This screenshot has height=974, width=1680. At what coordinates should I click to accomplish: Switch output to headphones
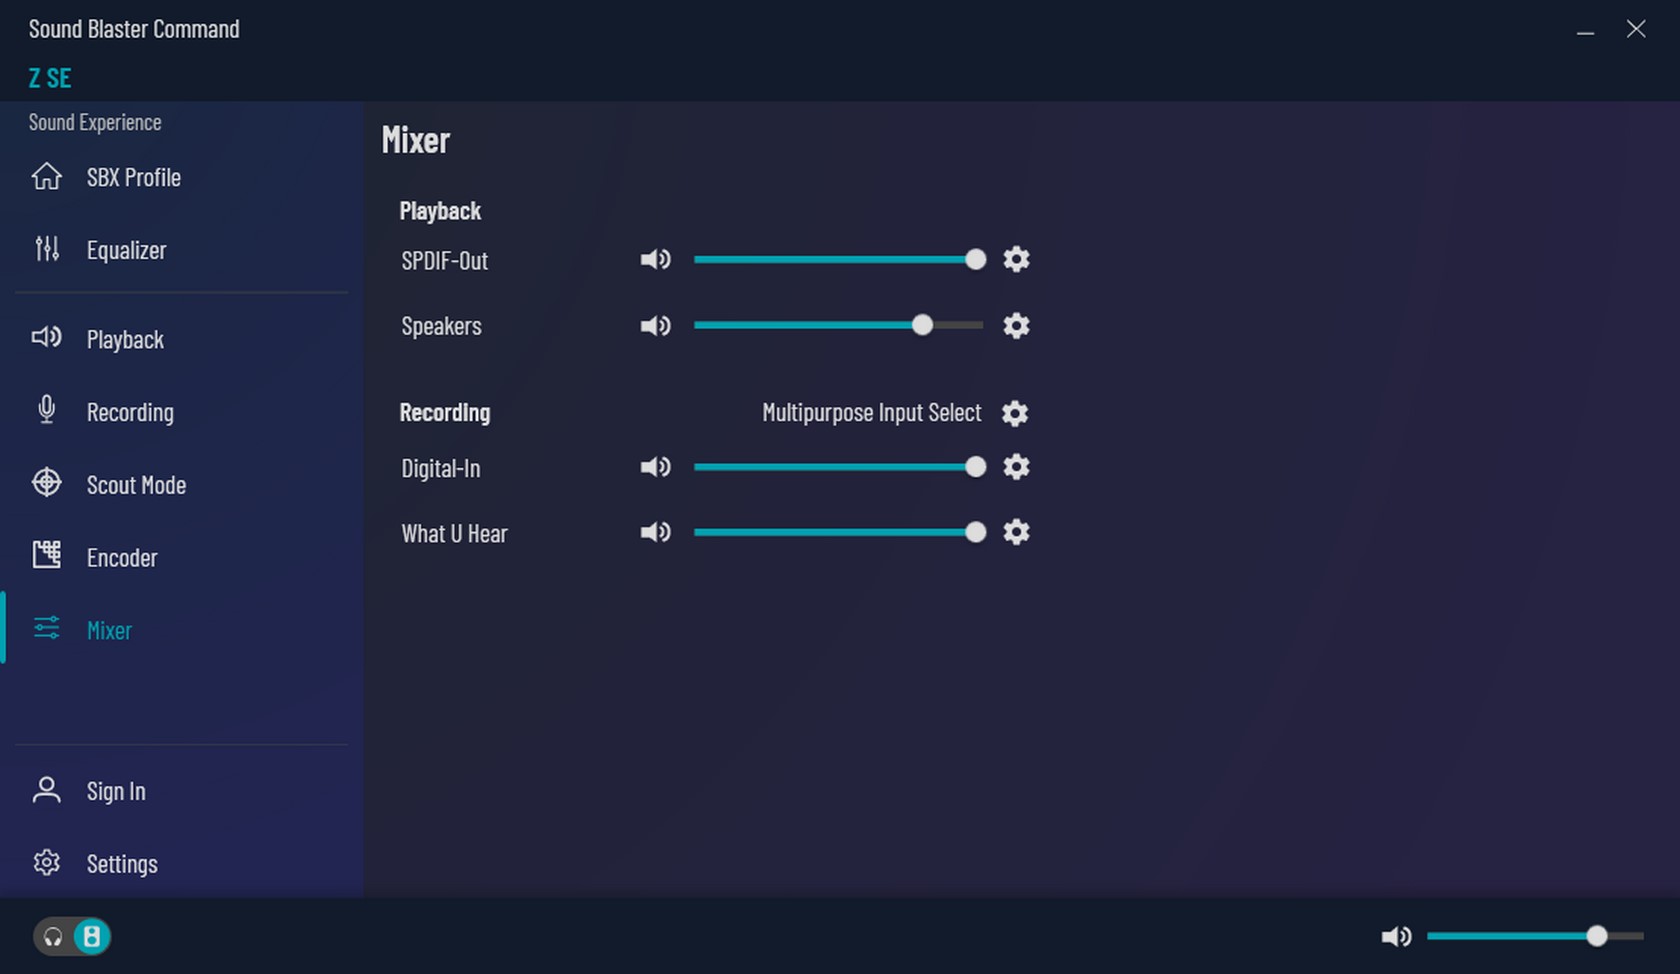[x=53, y=937]
